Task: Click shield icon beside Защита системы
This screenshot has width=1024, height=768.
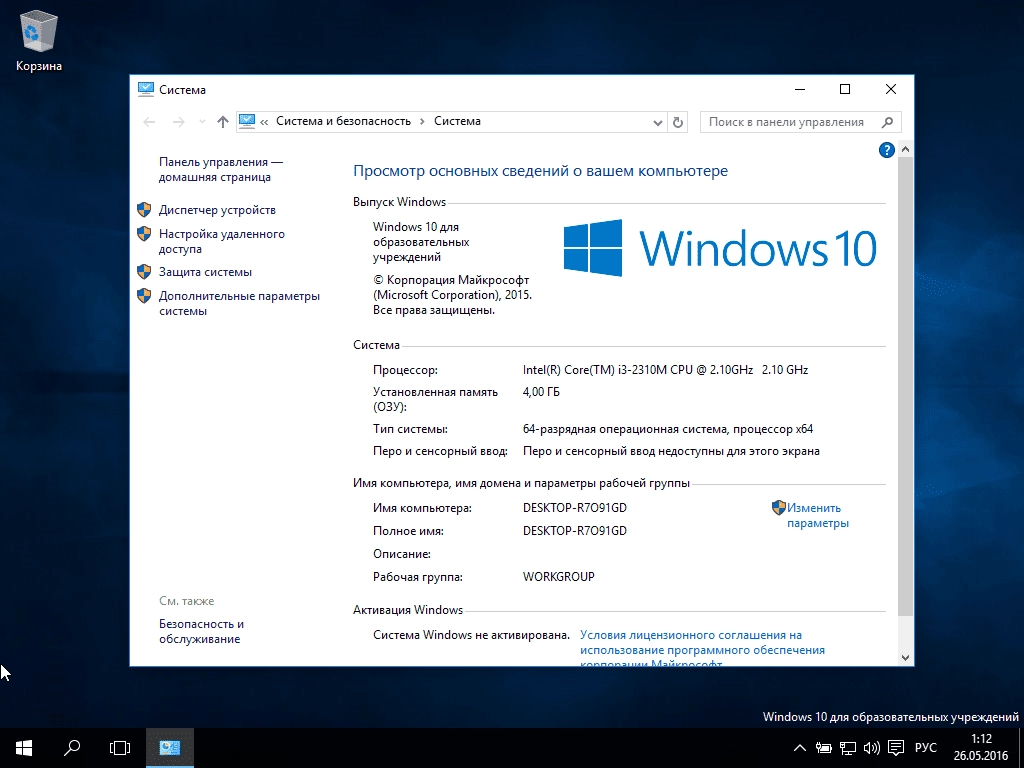Action: [x=144, y=272]
